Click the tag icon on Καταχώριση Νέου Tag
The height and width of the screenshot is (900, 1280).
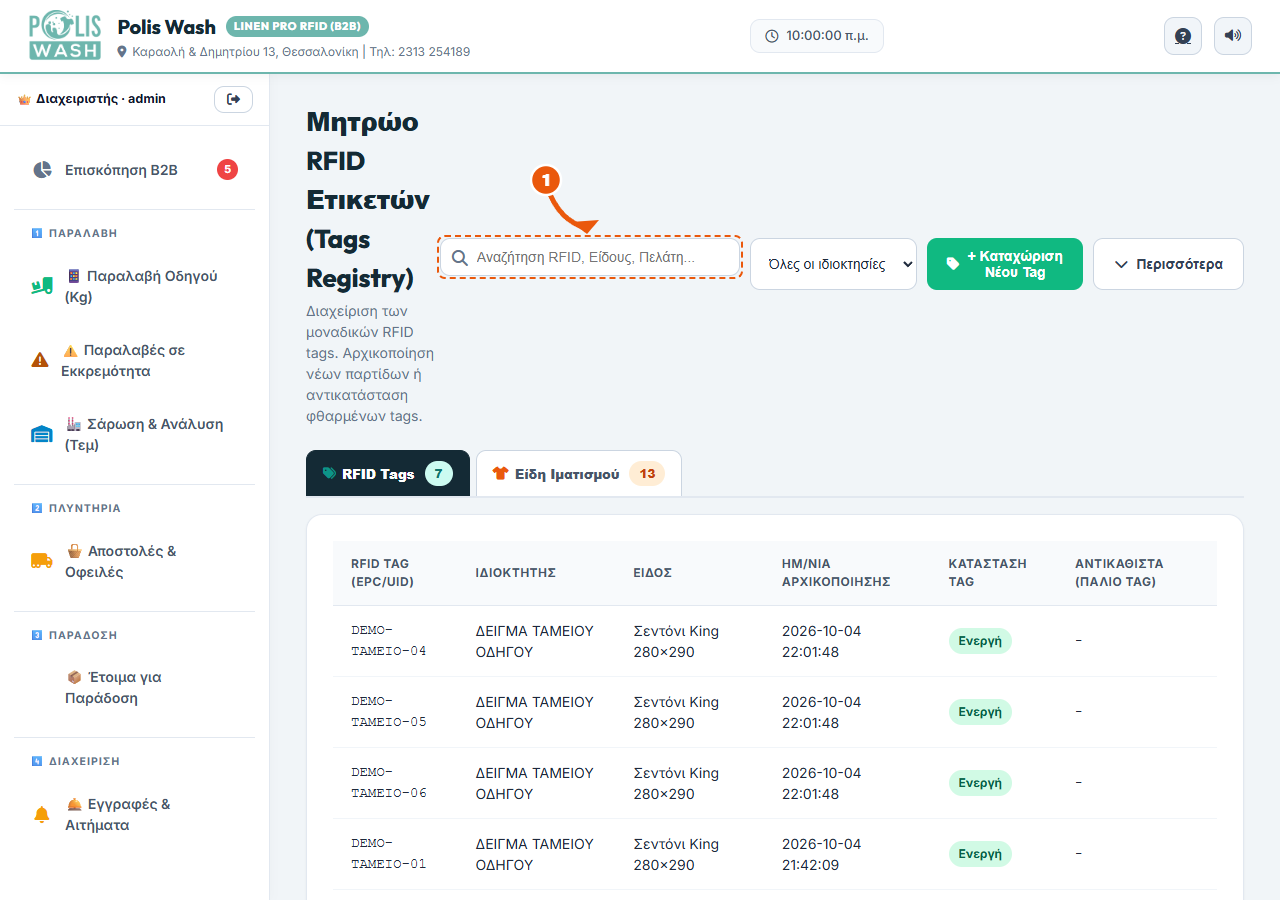953,264
